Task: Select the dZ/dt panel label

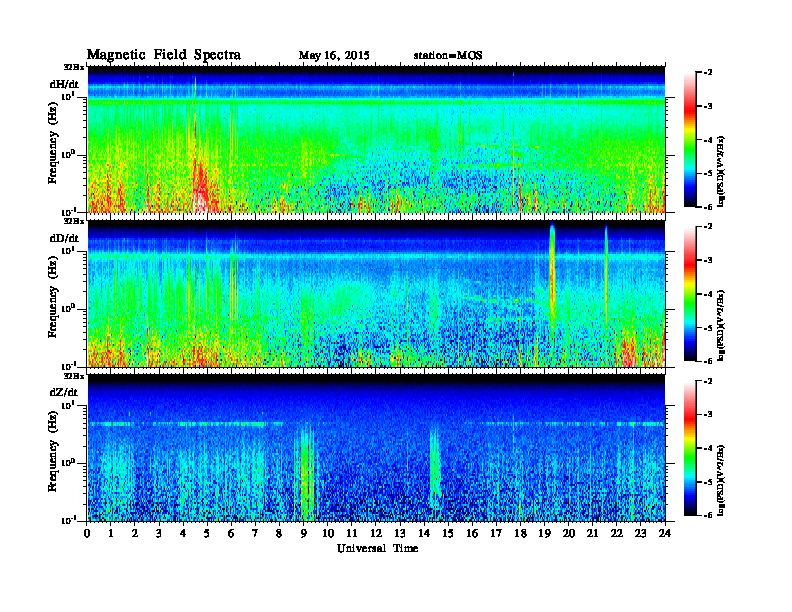Action: click(x=64, y=392)
